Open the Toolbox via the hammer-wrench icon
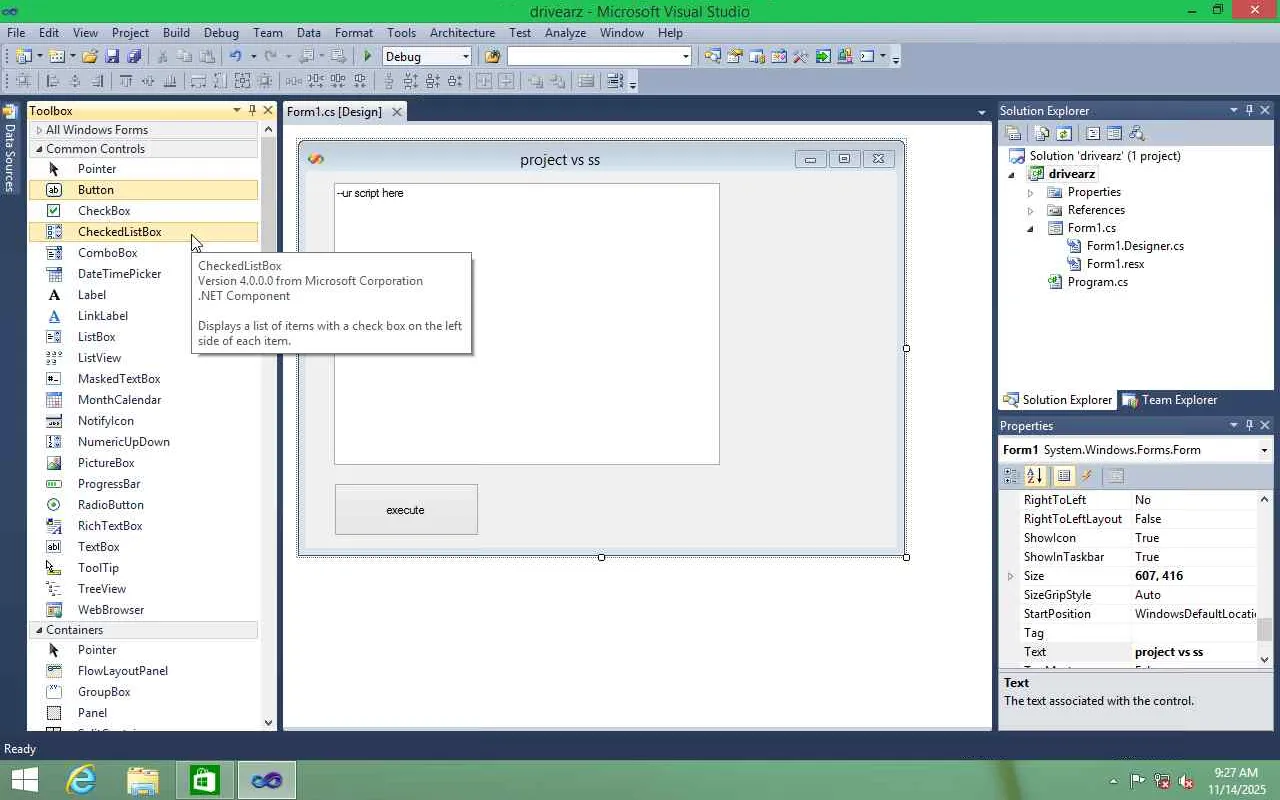Viewport: 1280px width, 800px height. tap(801, 57)
